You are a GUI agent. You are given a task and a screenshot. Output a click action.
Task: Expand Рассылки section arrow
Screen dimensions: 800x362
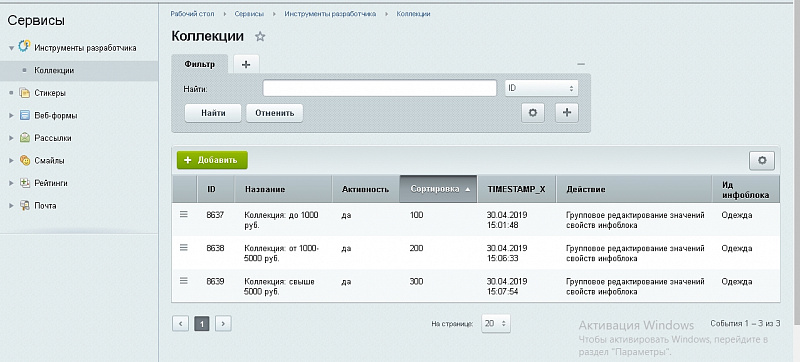pyautogui.click(x=11, y=138)
